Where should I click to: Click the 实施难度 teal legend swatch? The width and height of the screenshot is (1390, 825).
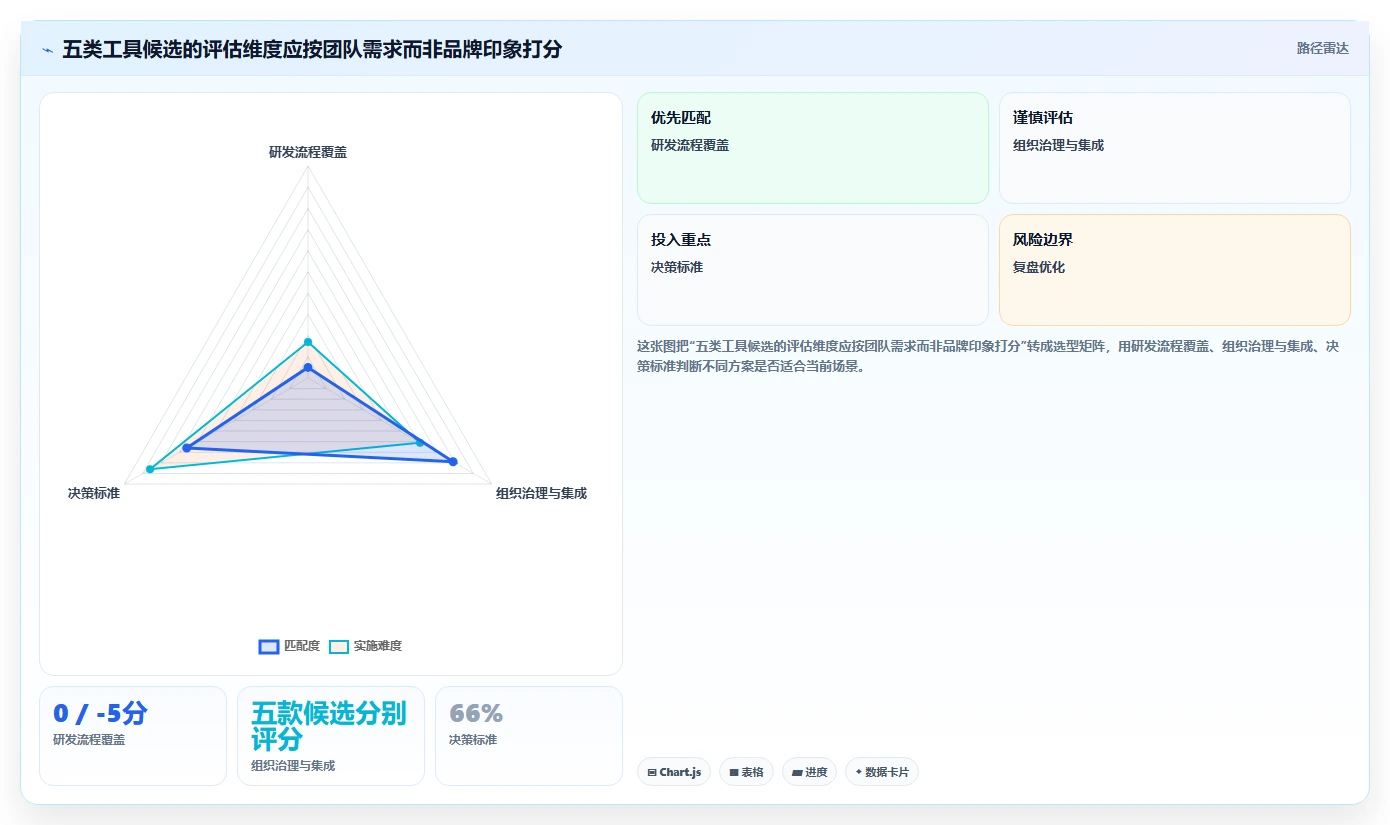click(339, 647)
